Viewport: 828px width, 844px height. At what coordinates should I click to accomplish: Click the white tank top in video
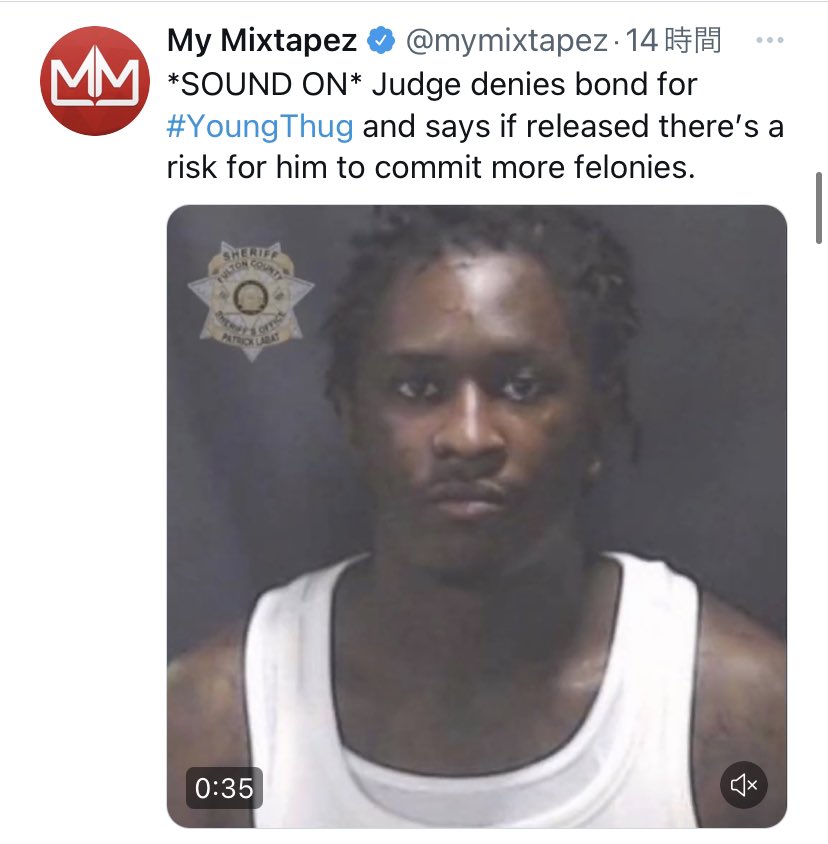coord(474,700)
